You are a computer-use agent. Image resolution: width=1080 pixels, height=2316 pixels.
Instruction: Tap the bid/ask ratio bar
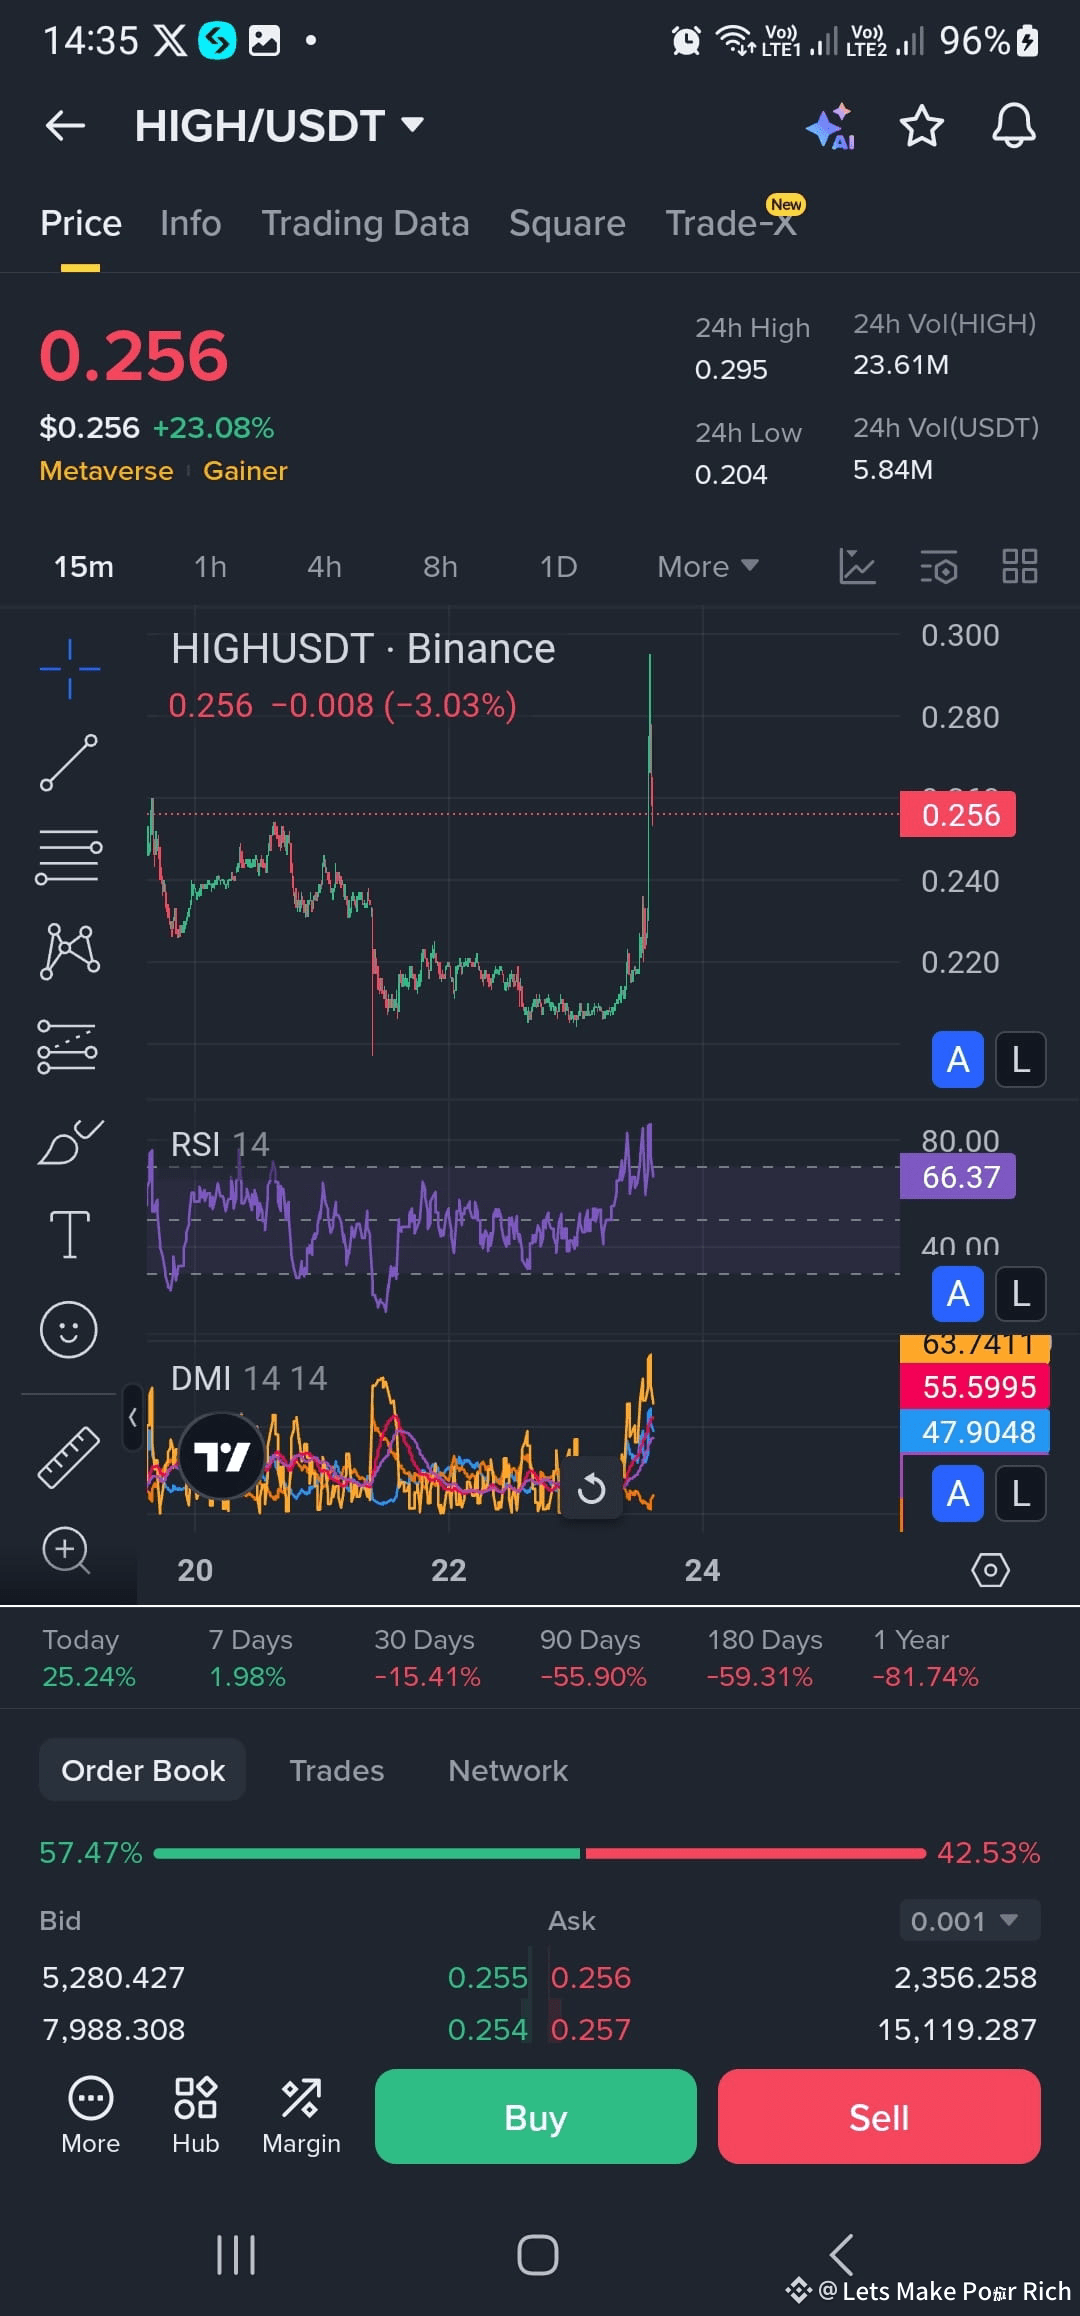click(x=540, y=1853)
